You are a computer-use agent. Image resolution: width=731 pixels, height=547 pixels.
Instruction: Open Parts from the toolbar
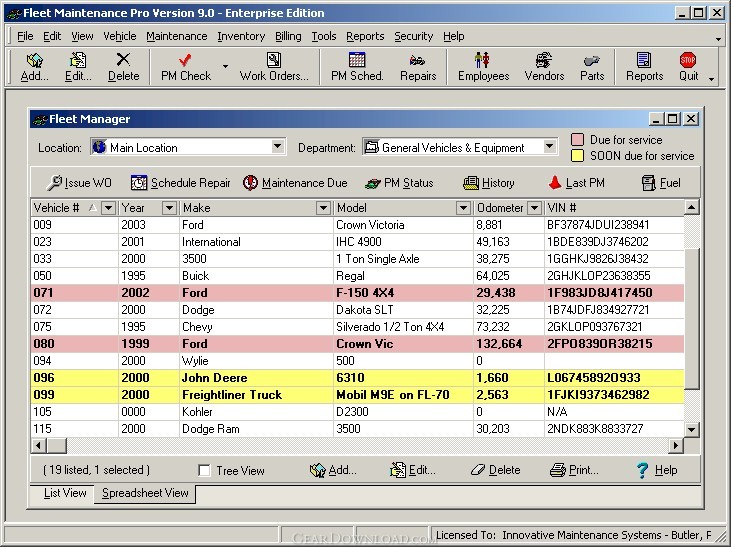(592, 67)
